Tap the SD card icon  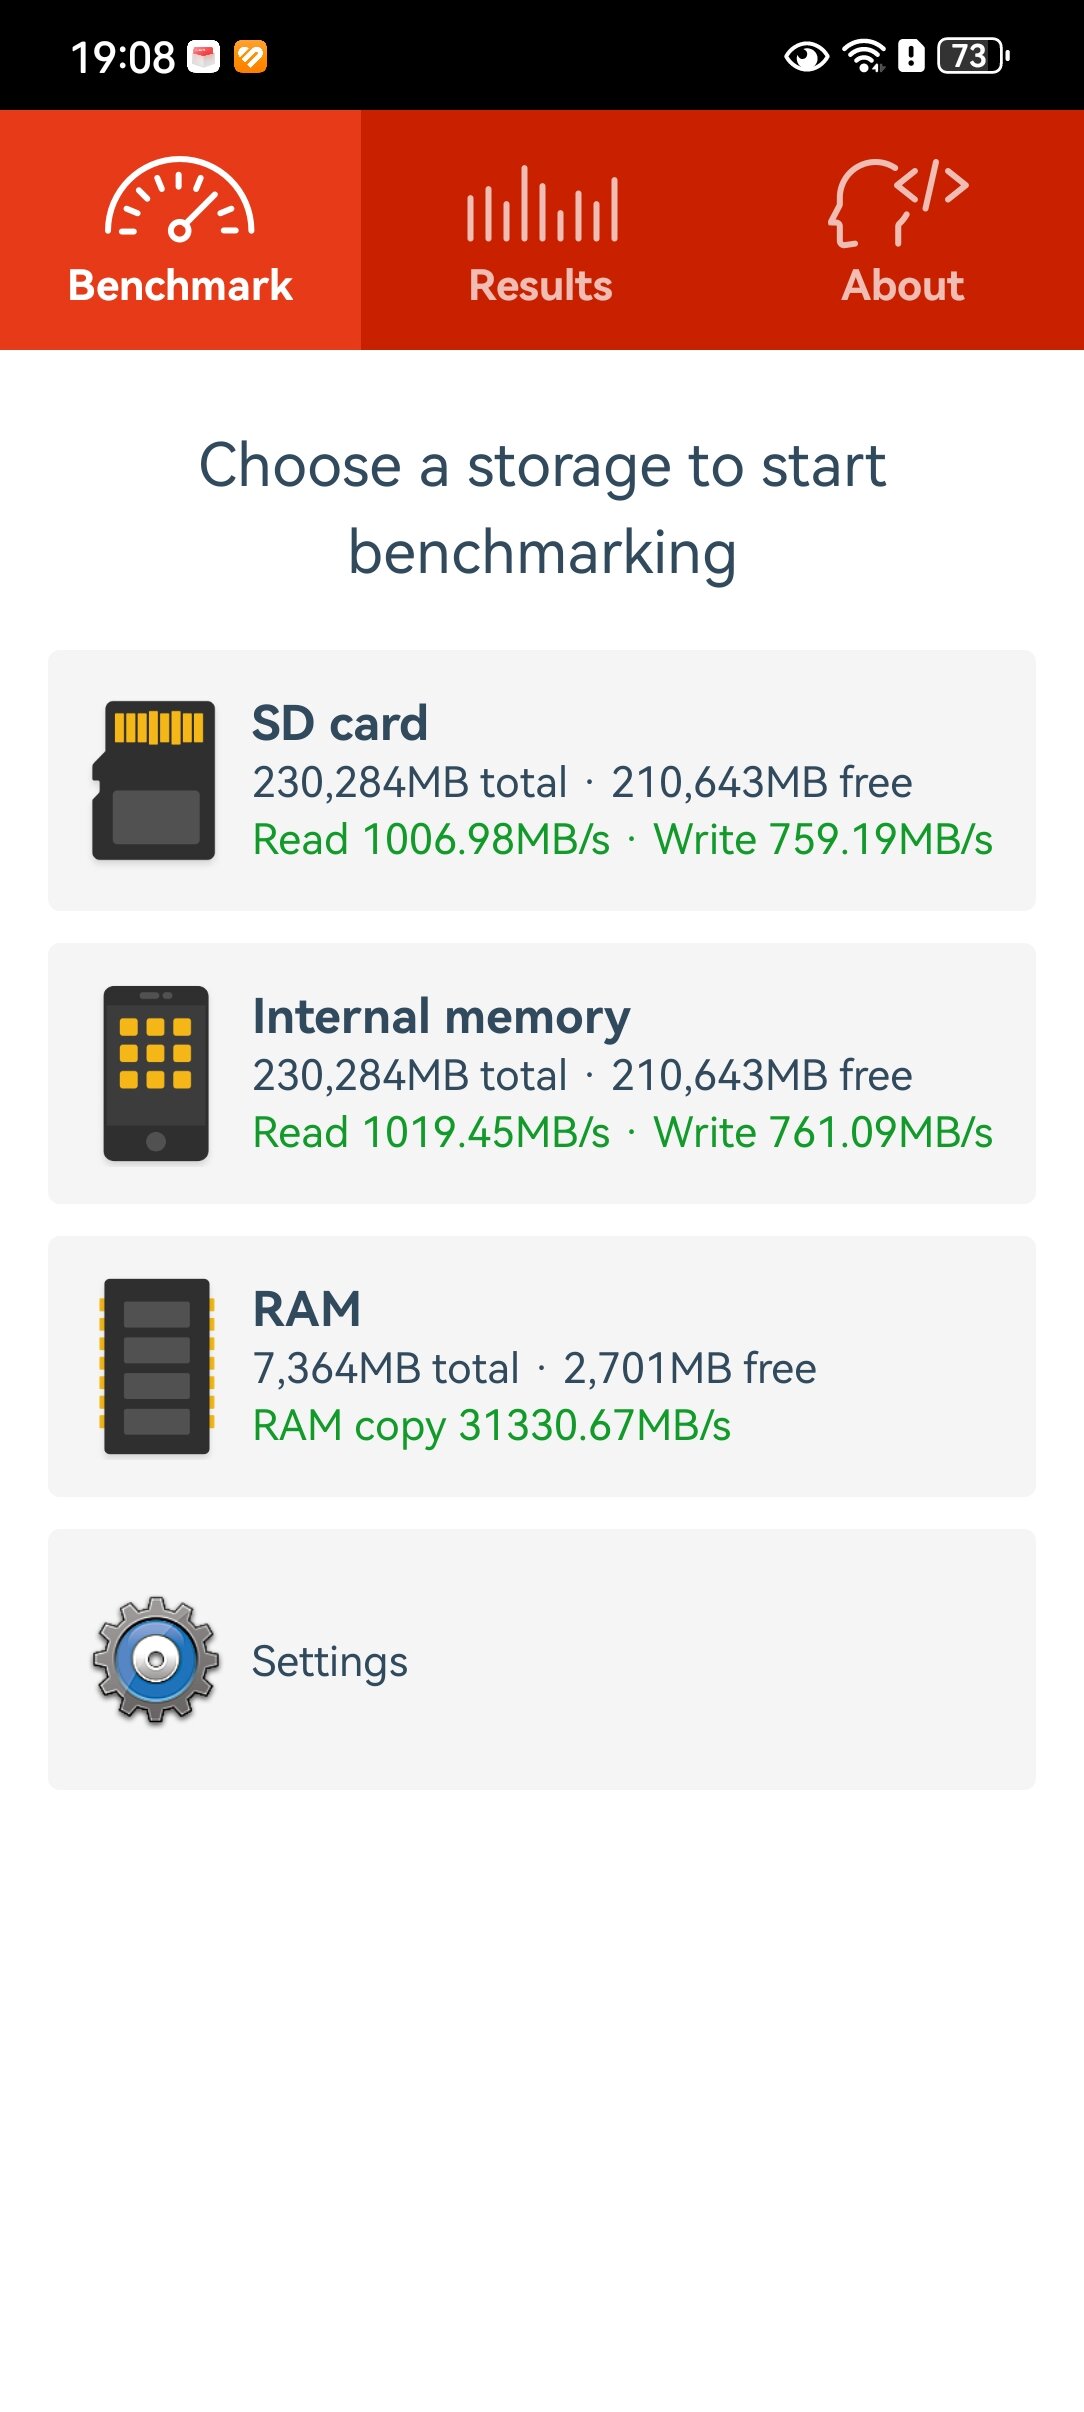click(154, 780)
